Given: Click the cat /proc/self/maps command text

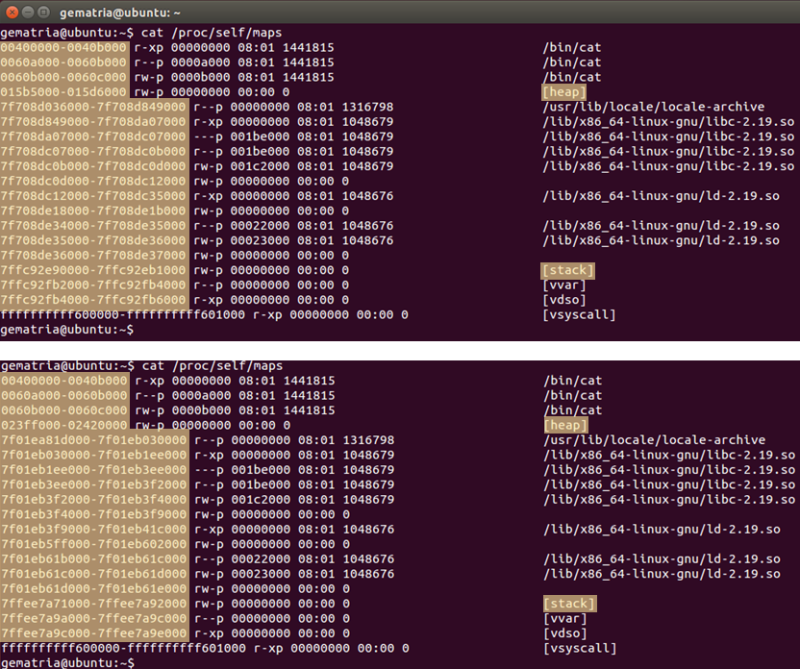Looking at the screenshot, I should point(200,32).
